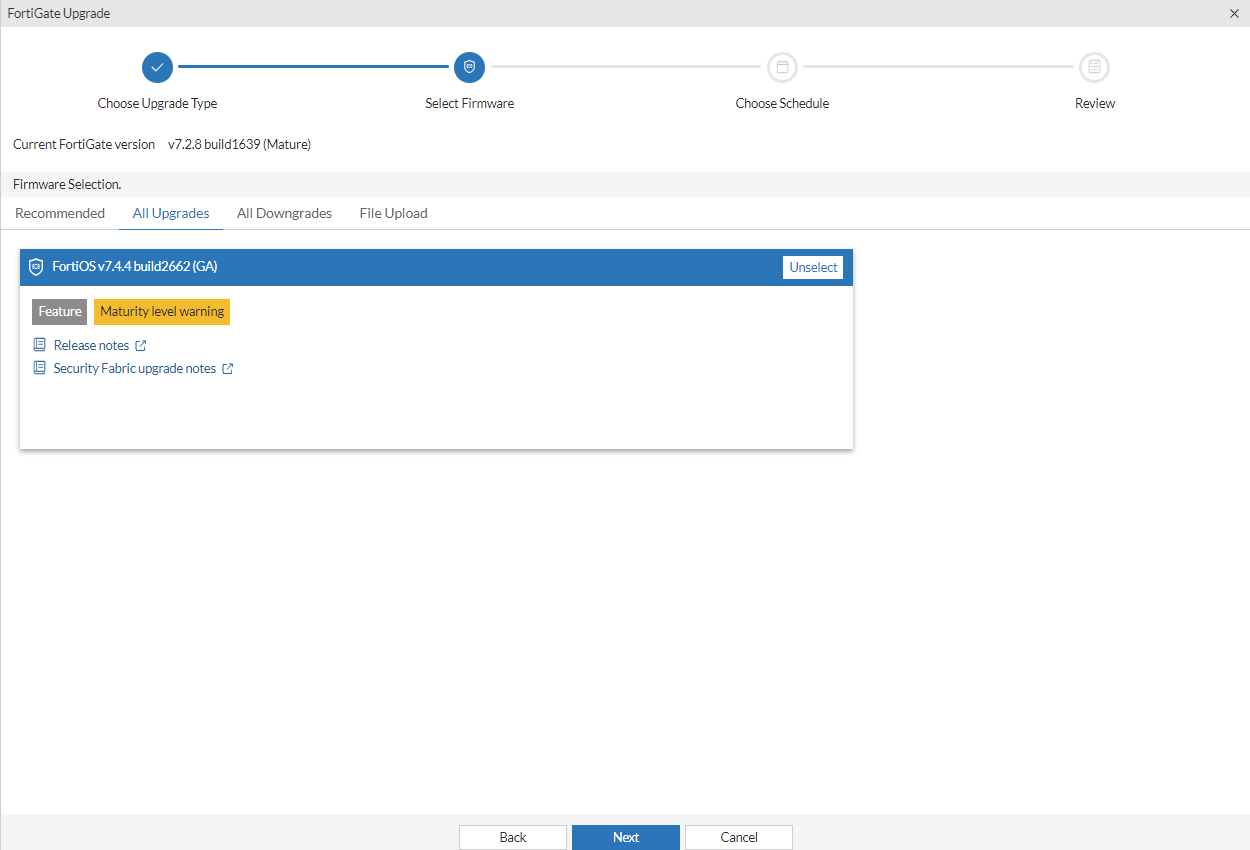Proceed using the Next button

click(x=625, y=837)
